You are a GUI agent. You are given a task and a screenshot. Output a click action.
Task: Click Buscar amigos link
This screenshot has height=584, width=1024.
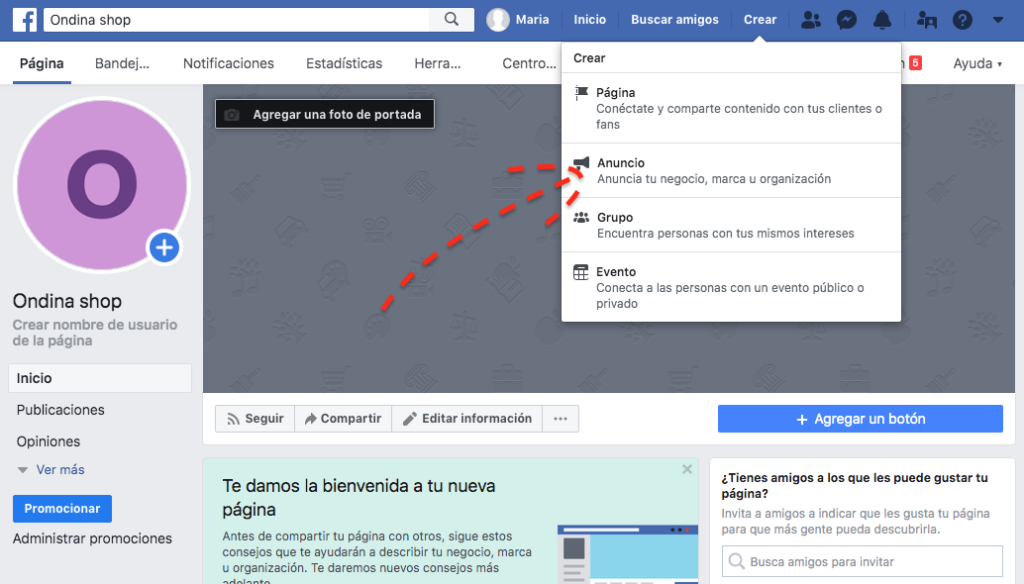(x=675, y=20)
